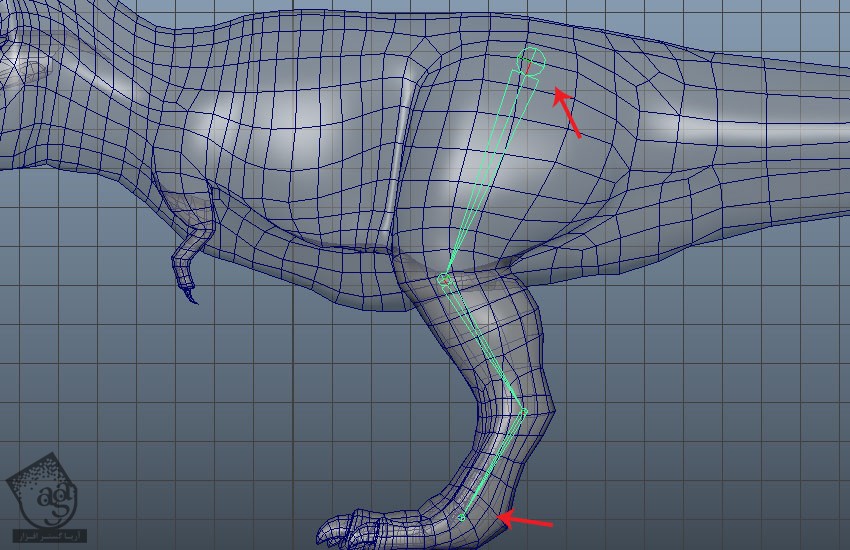The image size is (850, 550).
Task: Select the large hip joint circle
Action: click(x=531, y=61)
